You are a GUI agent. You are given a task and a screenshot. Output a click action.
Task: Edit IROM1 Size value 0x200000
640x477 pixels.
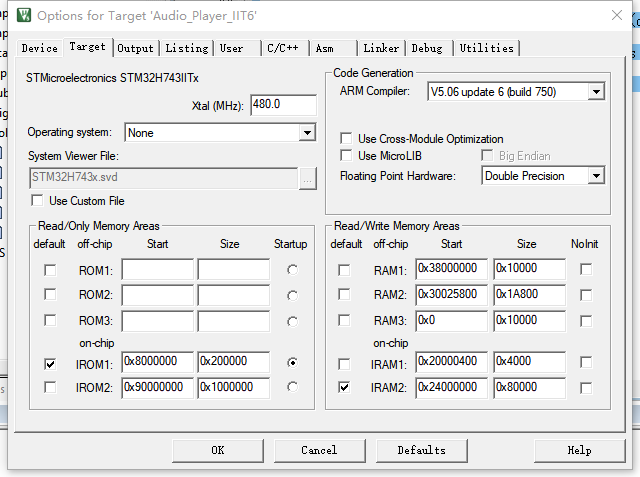[x=234, y=362]
